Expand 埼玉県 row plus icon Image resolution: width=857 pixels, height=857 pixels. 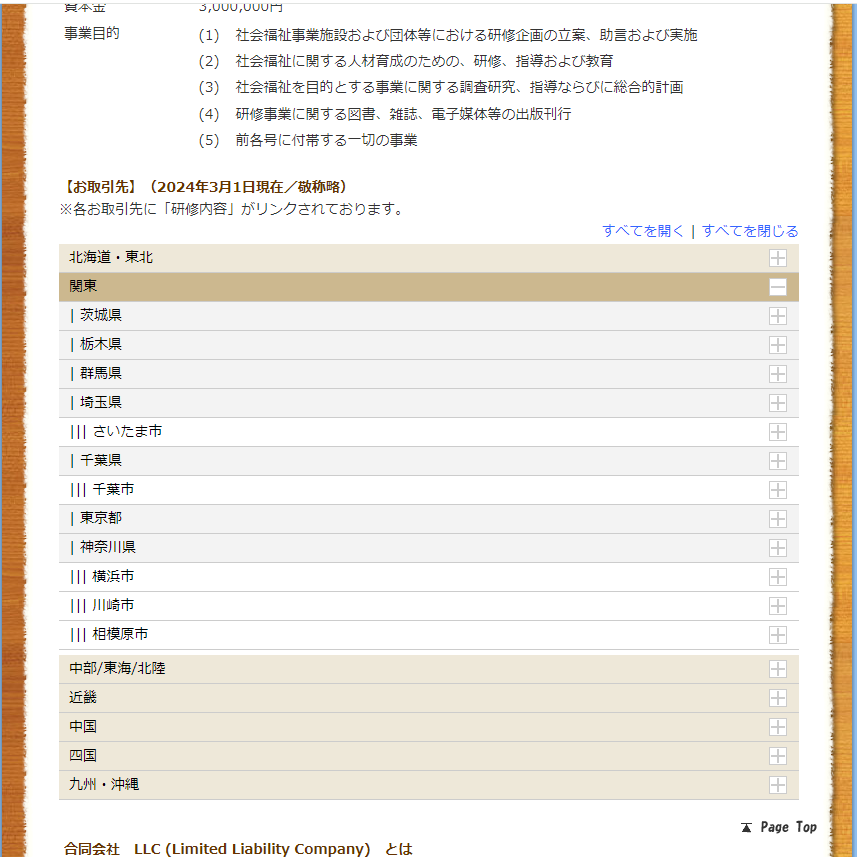click(777, 403)
